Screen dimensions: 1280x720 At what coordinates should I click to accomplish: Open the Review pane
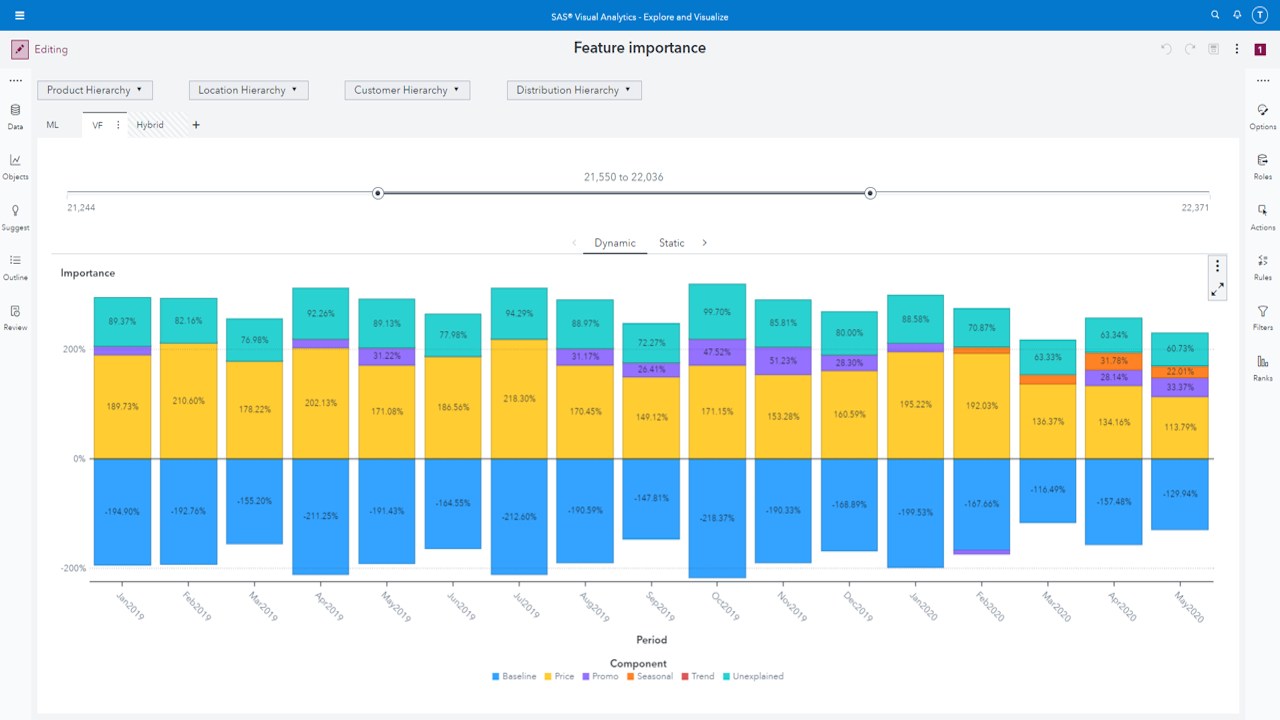coord(15,317)
